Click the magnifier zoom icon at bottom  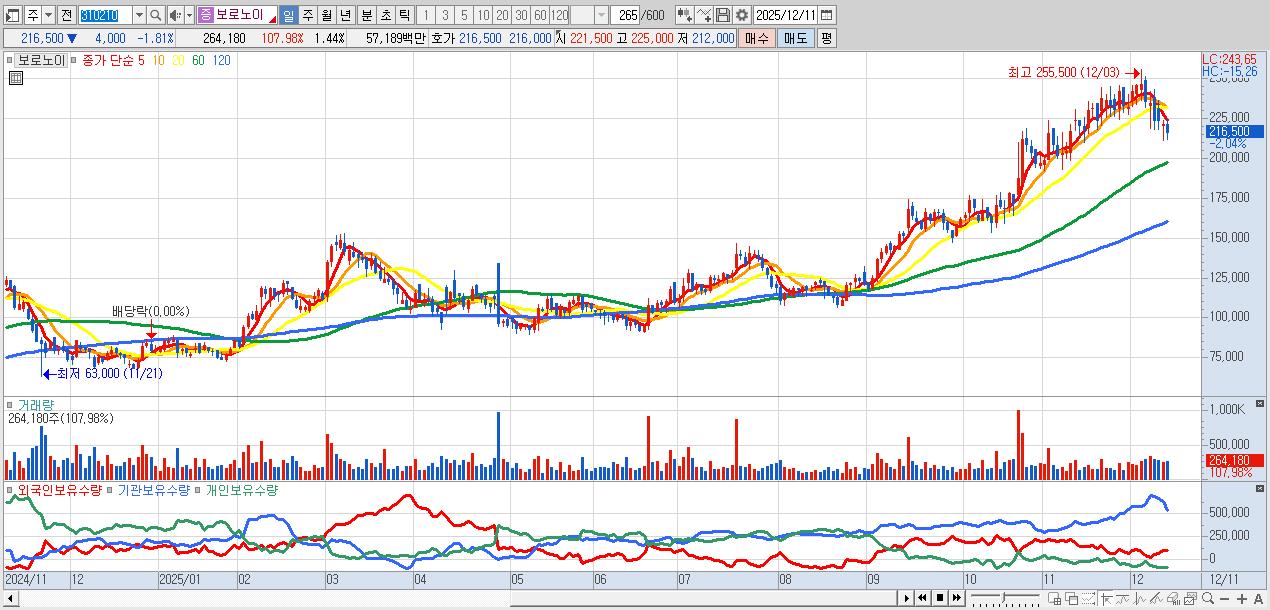[x=1208, y=599]
